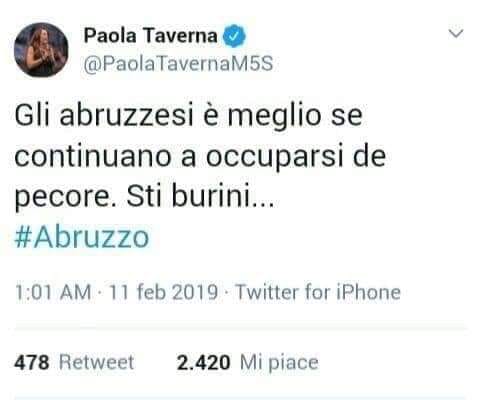This screenshot has height=400, width=480.
Task: Open the Twitter for iPhone source link
Action: click(x=318, y=292)
